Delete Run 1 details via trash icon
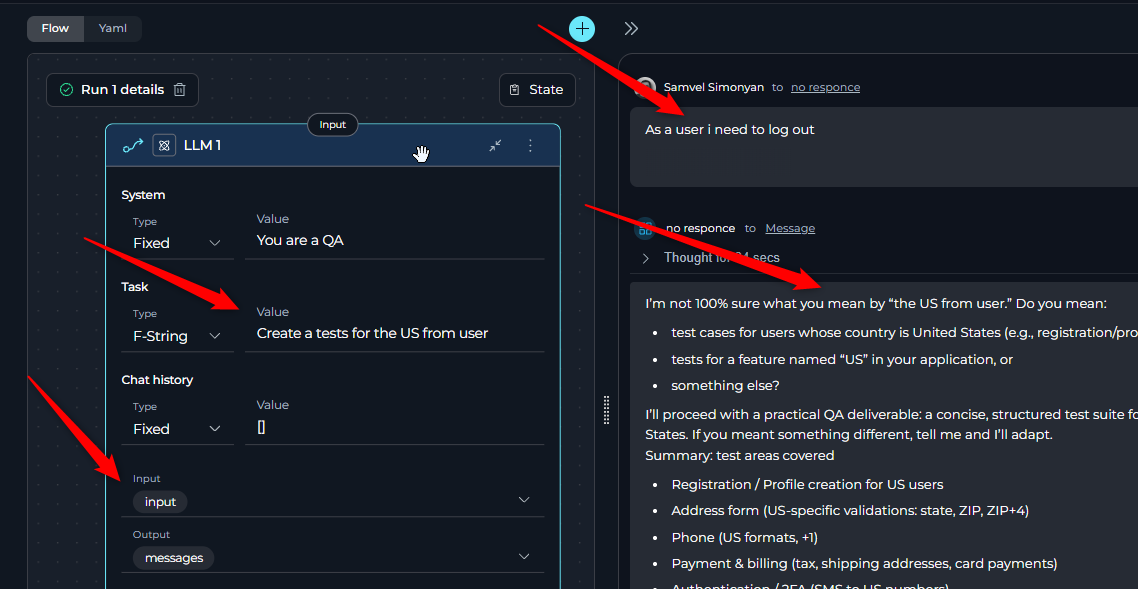The height and width of the screenshot is (589, 1138). (x=180, y=90)
